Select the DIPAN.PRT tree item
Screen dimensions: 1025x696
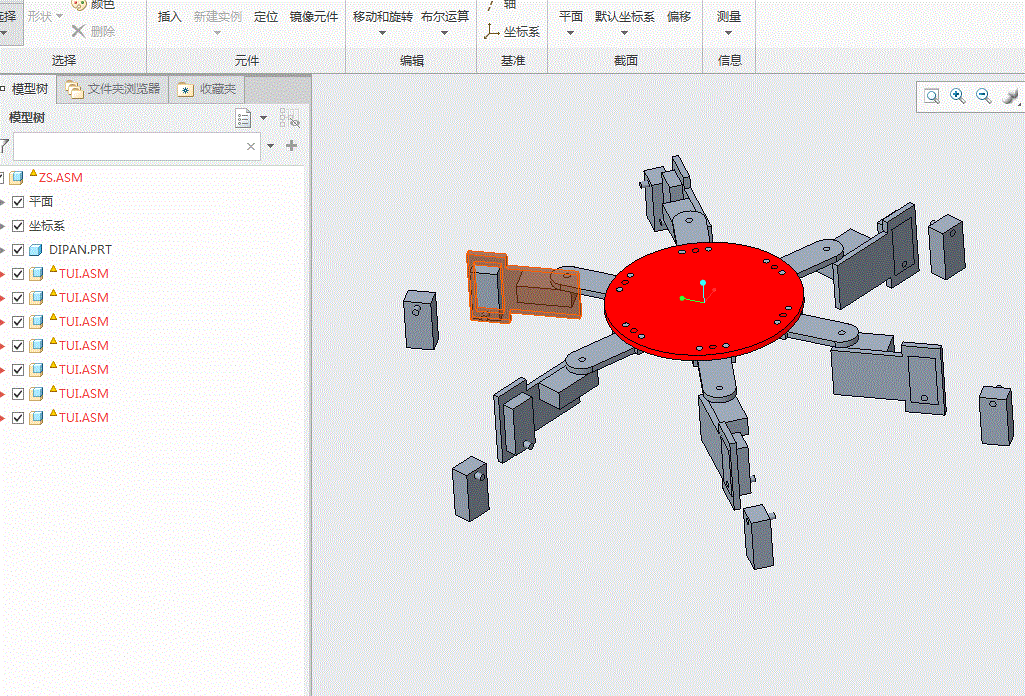[80, 250]
